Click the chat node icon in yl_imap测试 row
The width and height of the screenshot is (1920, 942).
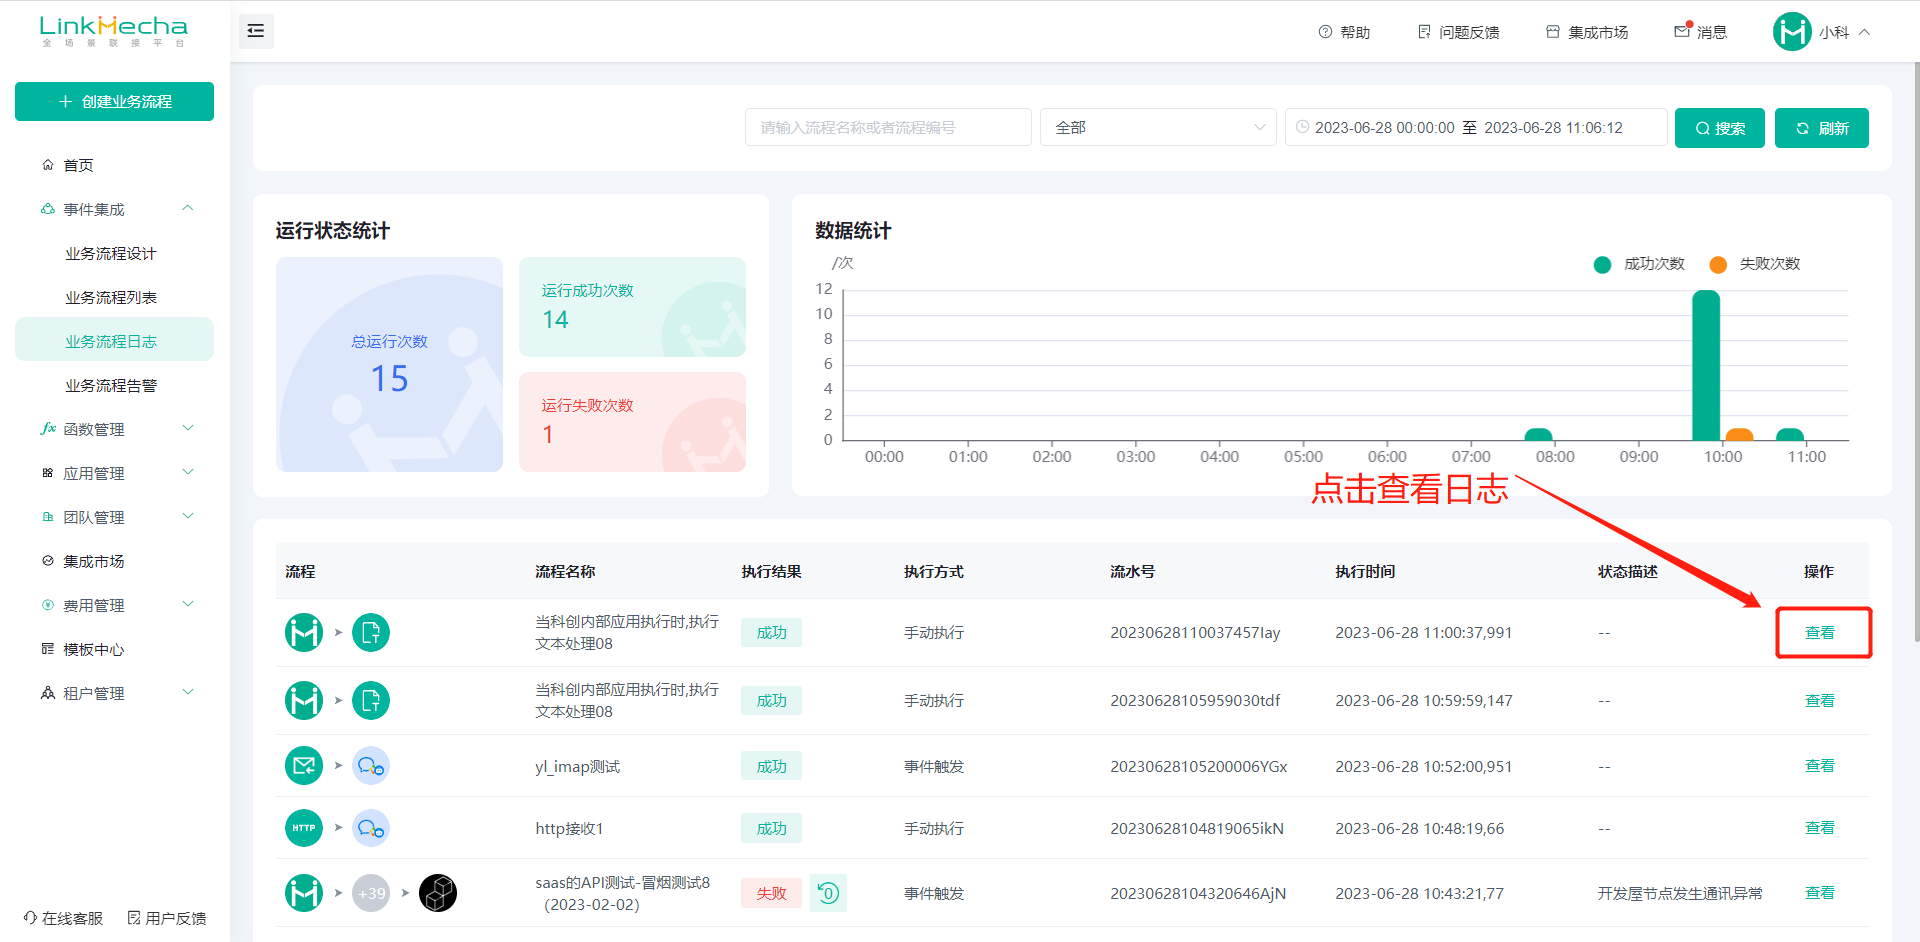(371, 766)
